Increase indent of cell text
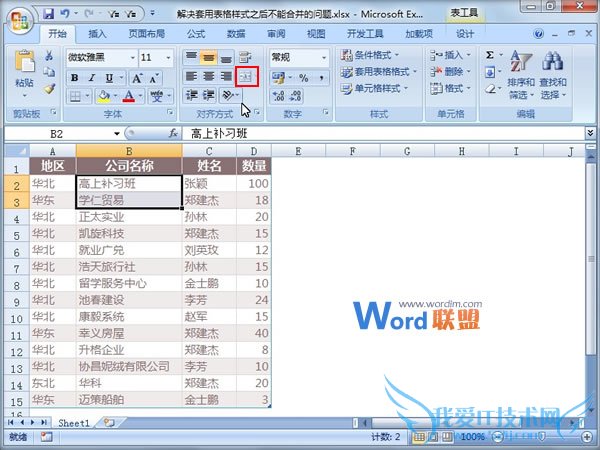The image size is (600, 450). click(x=209, y=95)
